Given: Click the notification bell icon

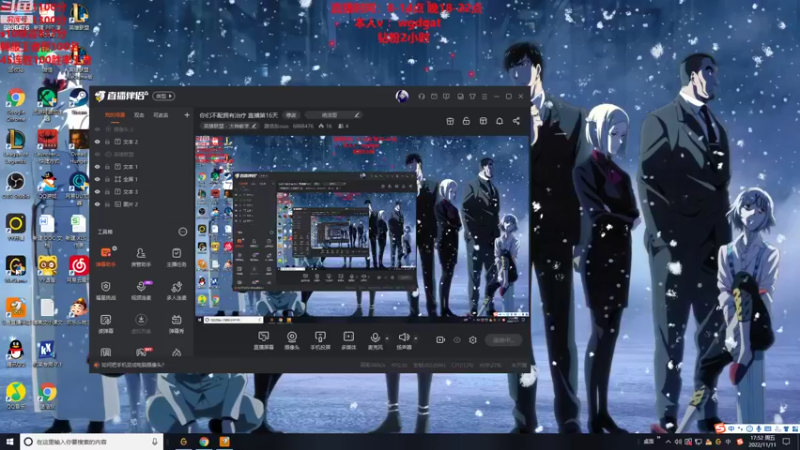Looking at the screenshot, I should click(499, 121).
